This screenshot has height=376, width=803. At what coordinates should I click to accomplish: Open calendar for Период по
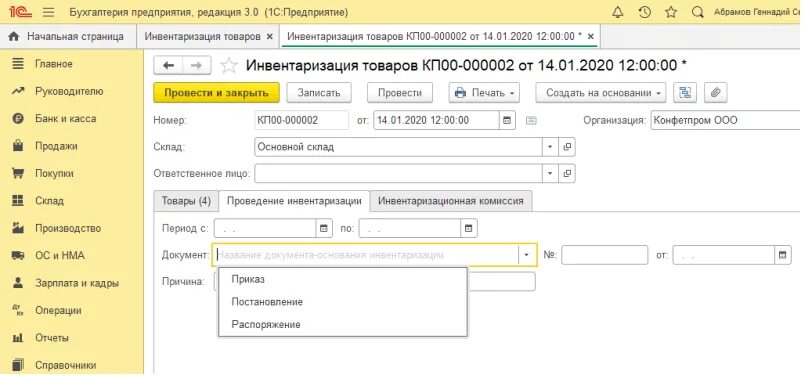[x=468, y=228]
